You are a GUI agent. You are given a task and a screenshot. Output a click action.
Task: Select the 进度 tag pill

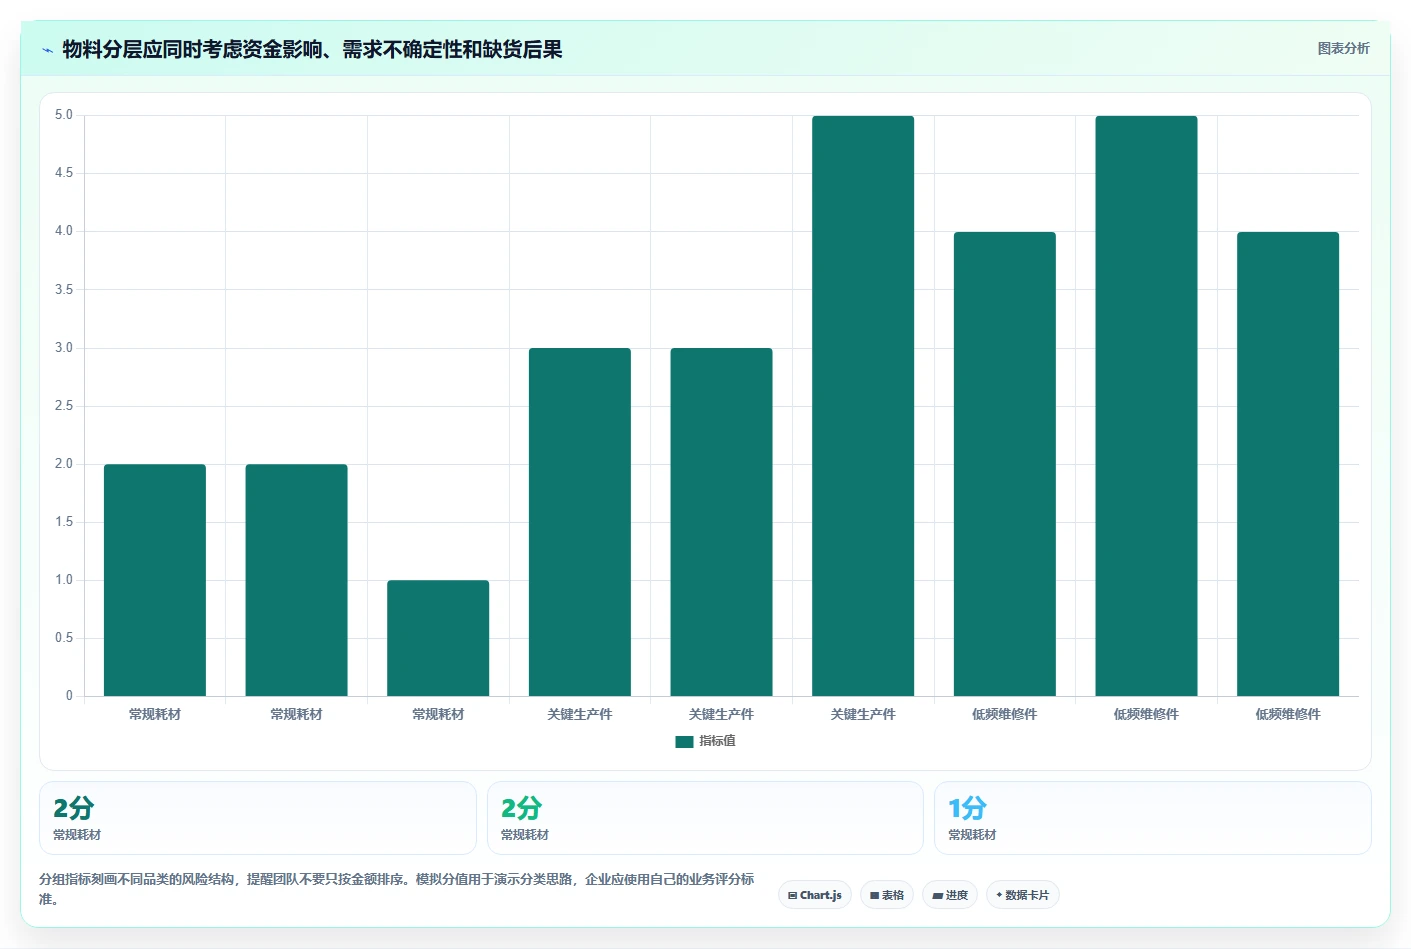point(950,895)
